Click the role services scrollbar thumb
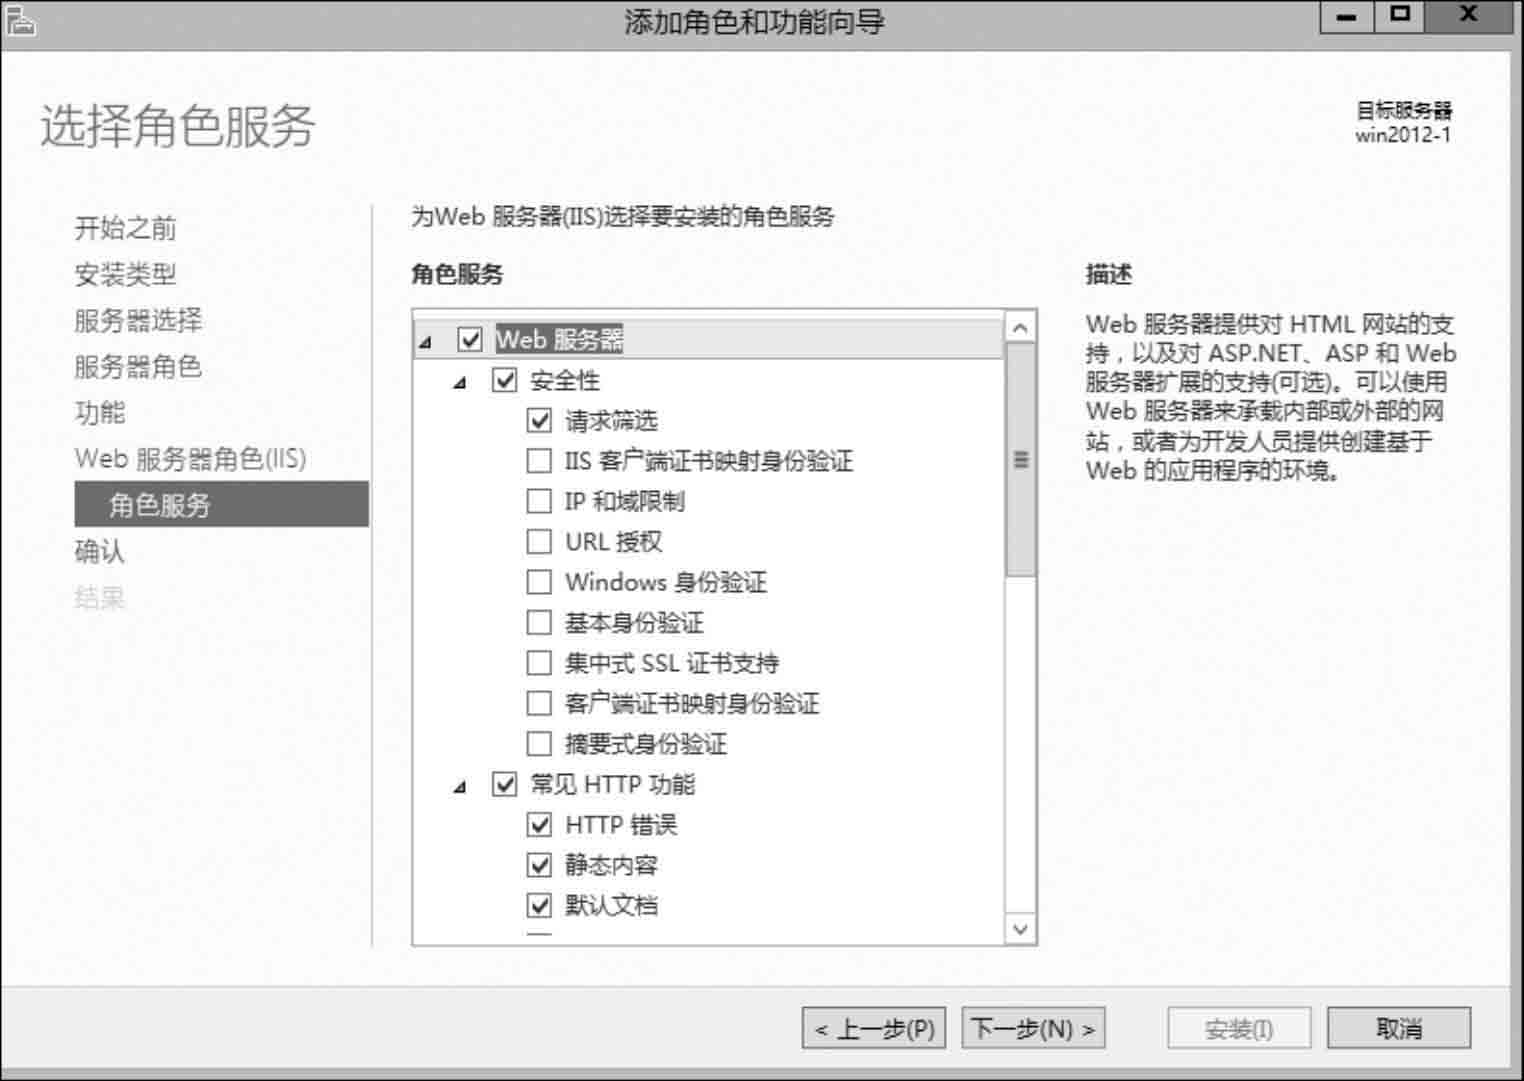The image size is (1524, 1081). [1020, 460]
